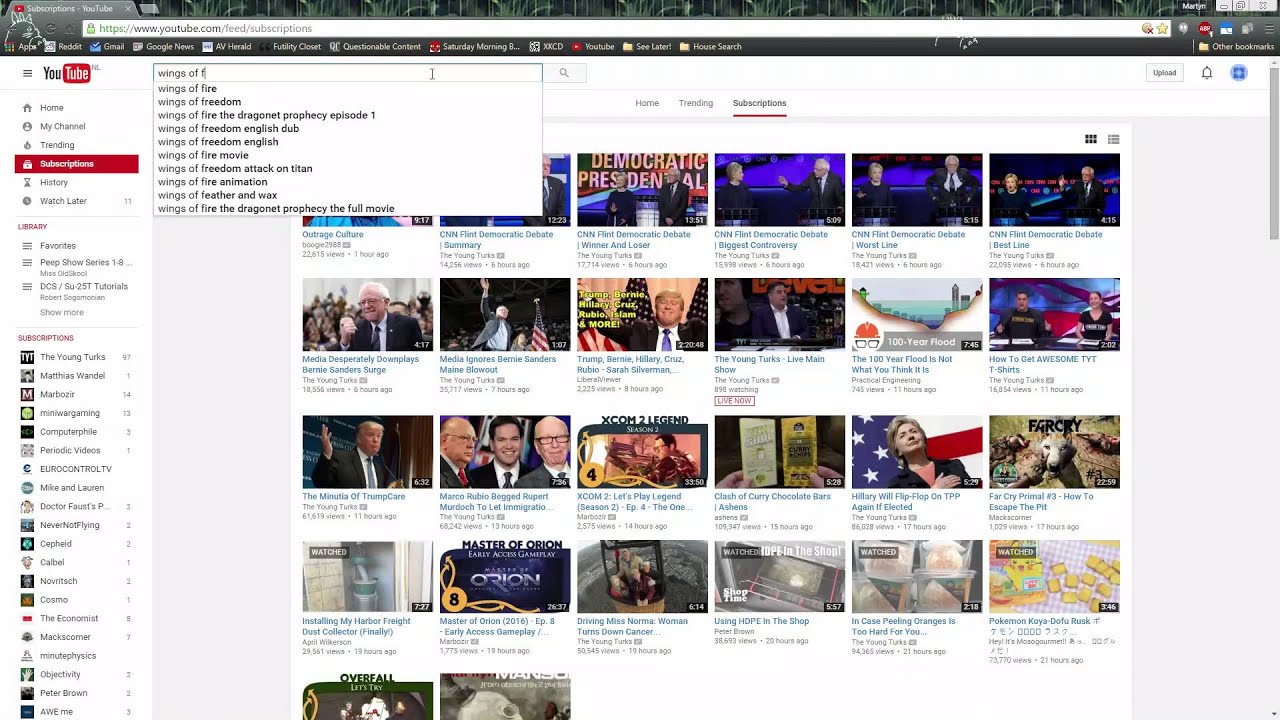Switch to list view layout
Image resolution: width=1280 pixels, height=720 pixels.
point(1113,139)
